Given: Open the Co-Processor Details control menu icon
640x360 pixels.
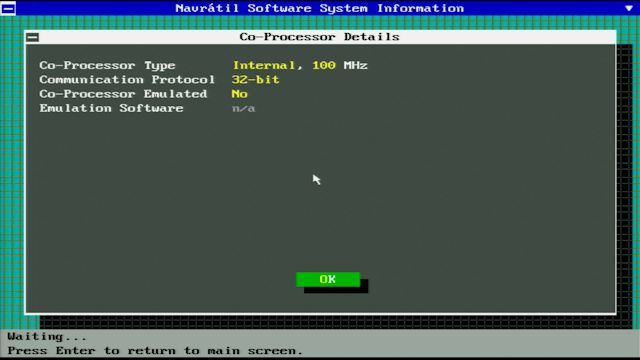Looking at the screenshot, I should tap(33, 38).
